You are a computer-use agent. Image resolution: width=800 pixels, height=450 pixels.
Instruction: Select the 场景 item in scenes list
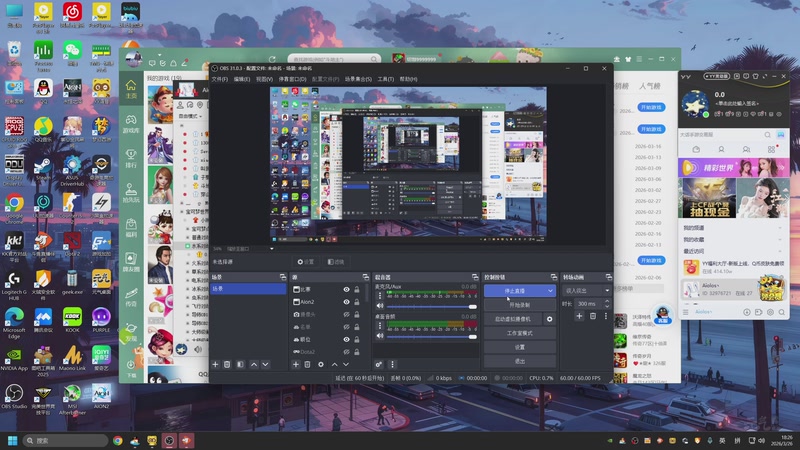coord(248,289)
